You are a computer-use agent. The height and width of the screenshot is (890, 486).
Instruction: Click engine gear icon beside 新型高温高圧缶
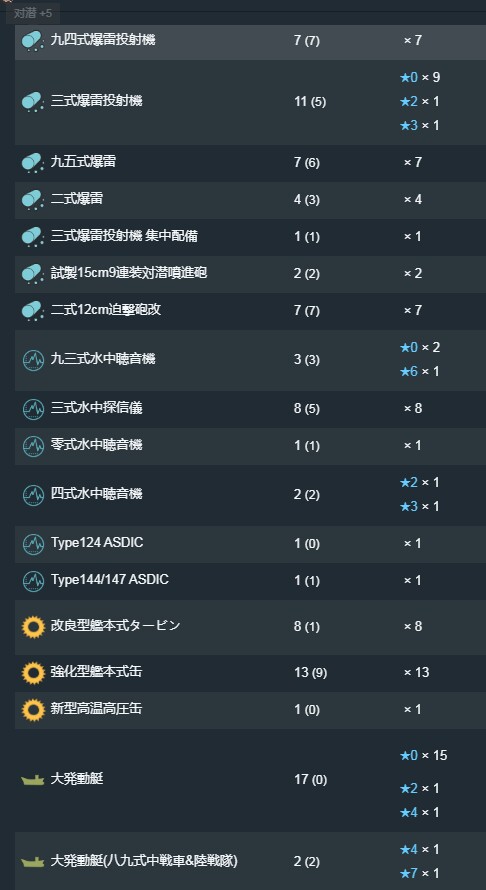(33, 710)
